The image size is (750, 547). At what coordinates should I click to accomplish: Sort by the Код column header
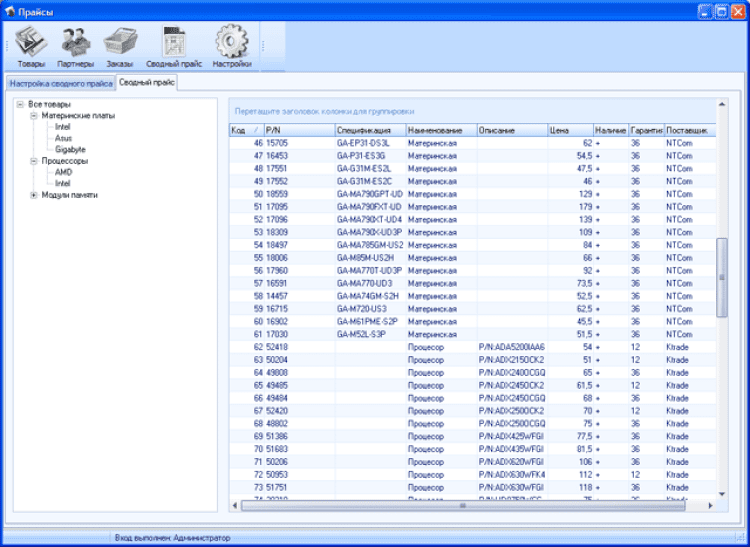point(246,130)
